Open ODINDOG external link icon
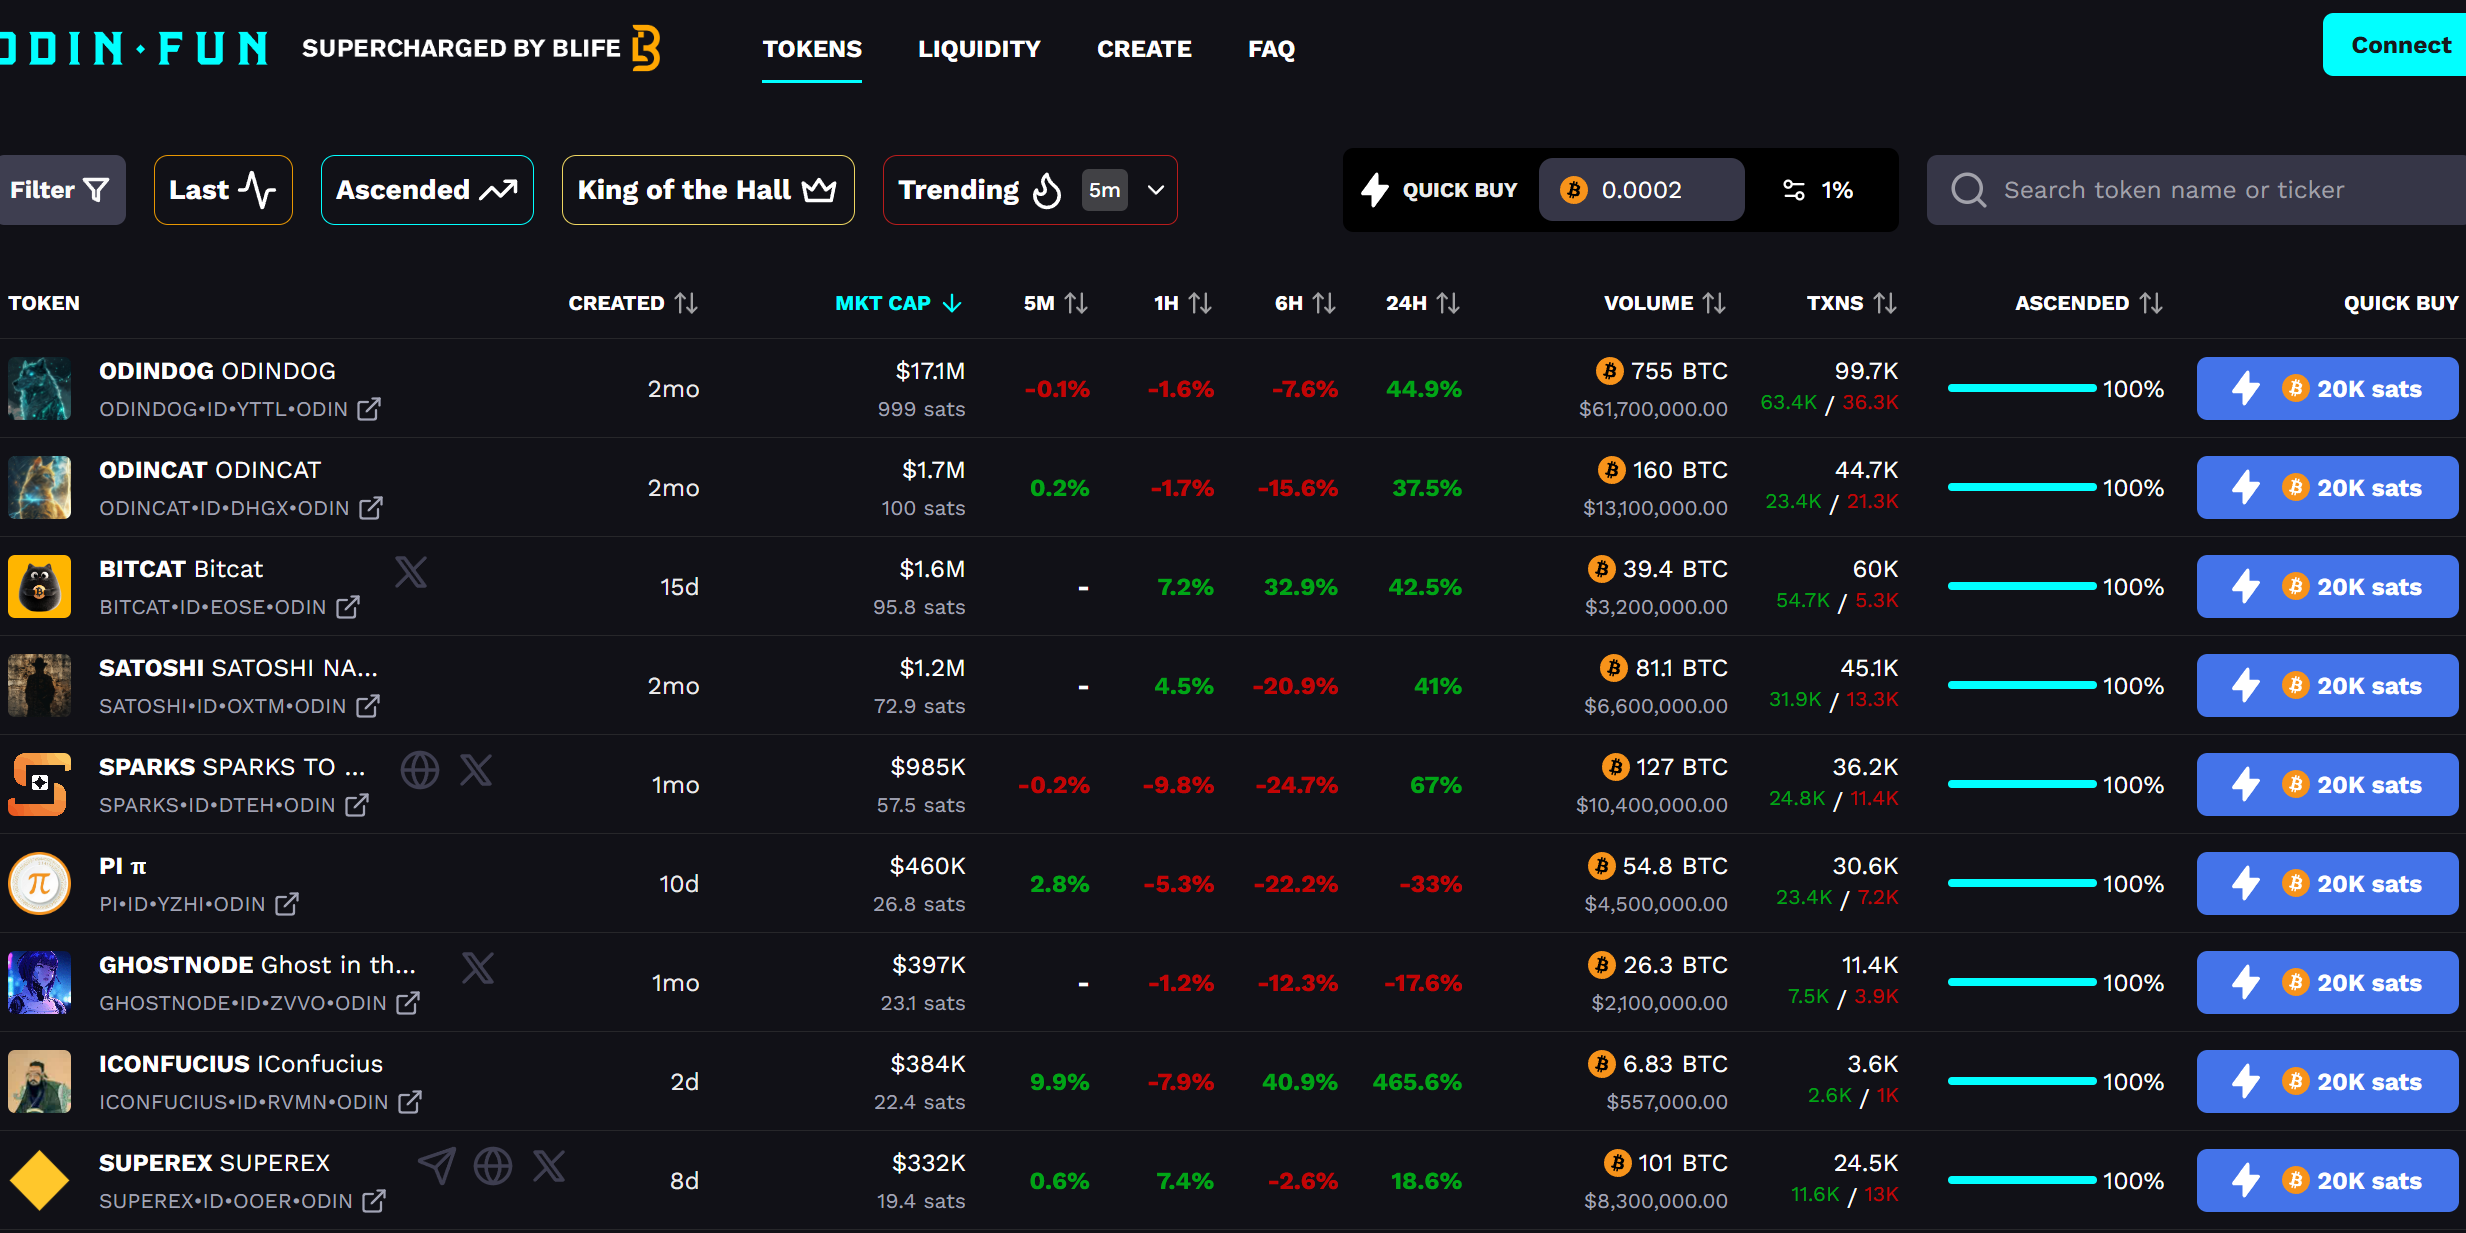The width and height of the screenshot is (2466, 1233). (x=369, y=409)
